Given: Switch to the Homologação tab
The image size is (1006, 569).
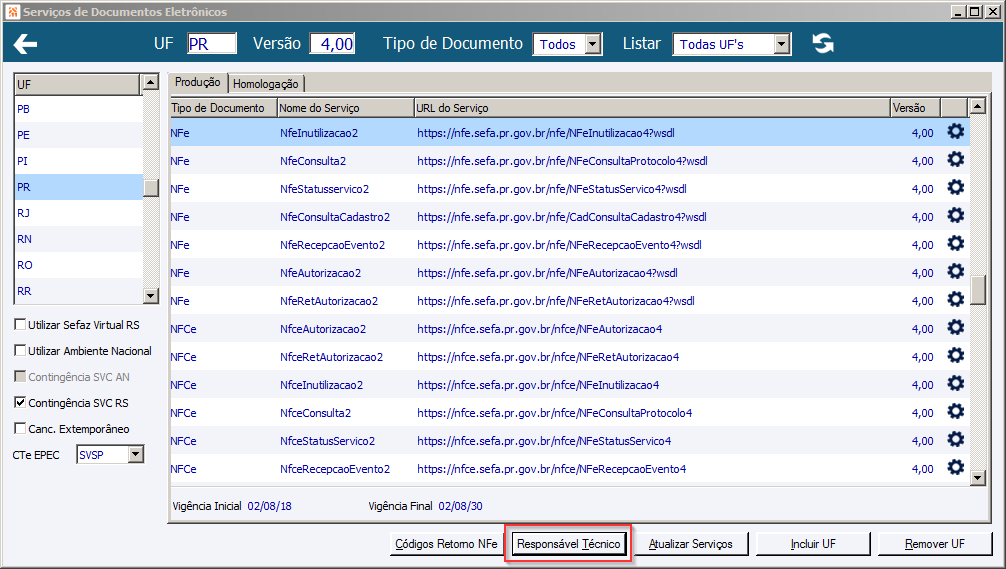Looking at the screenshot, I should point(266,84).
